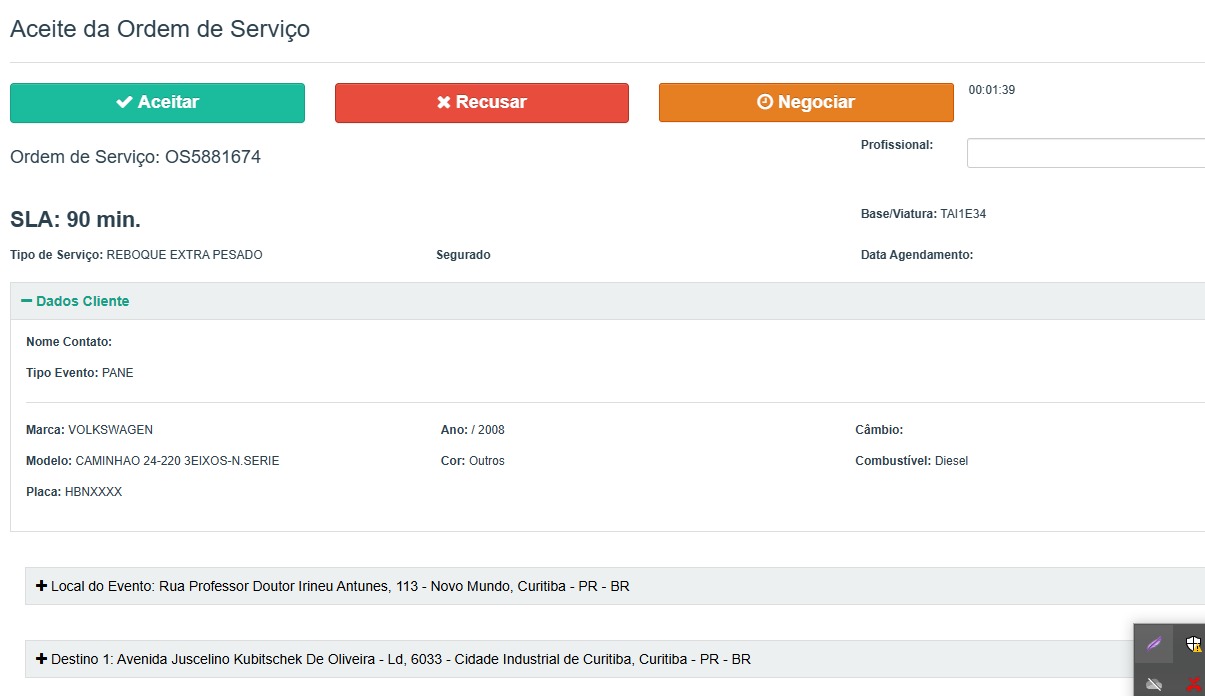The width and height of the screenshot is (1205, 696).
Task: Refuse the order using Recusar button
Action: coord(481,103)
